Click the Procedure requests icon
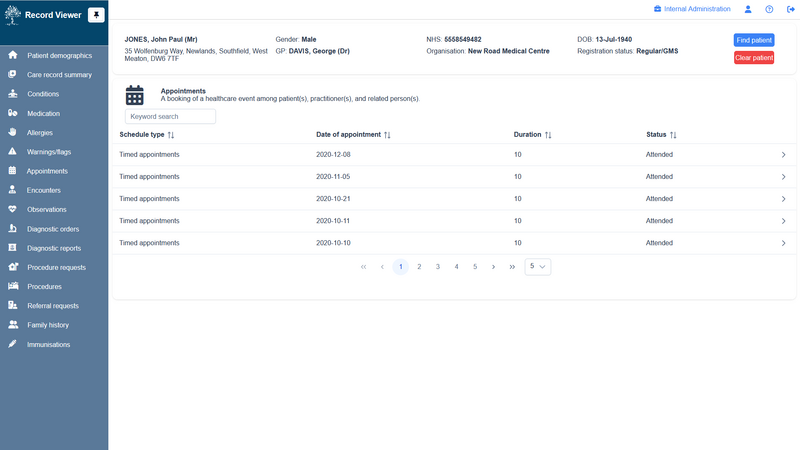The height and width of the screenshot is (450, 800). tap(13, 267)
